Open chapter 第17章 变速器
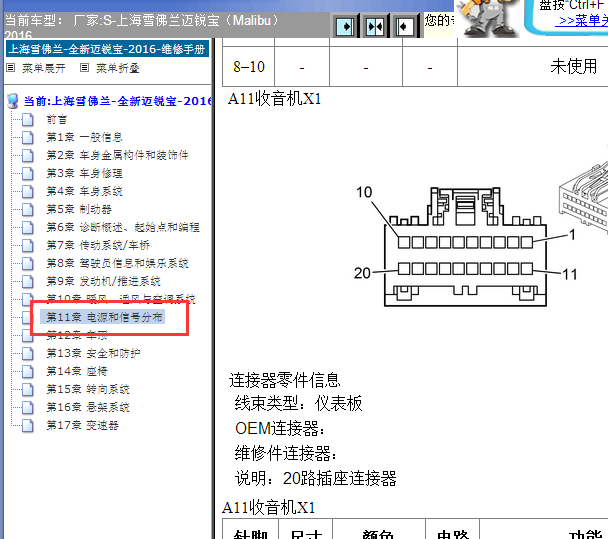This screenshot has height=539, width=608. (82, 425)
